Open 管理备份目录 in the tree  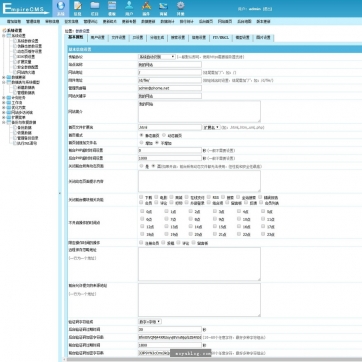(28, 138)
